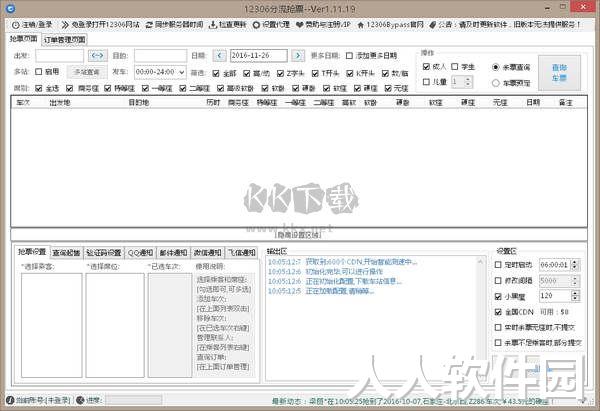600x411 pixels.
Task: Adjust the 06:00:01 start time stepper
Action: click(x=575, y=265)
